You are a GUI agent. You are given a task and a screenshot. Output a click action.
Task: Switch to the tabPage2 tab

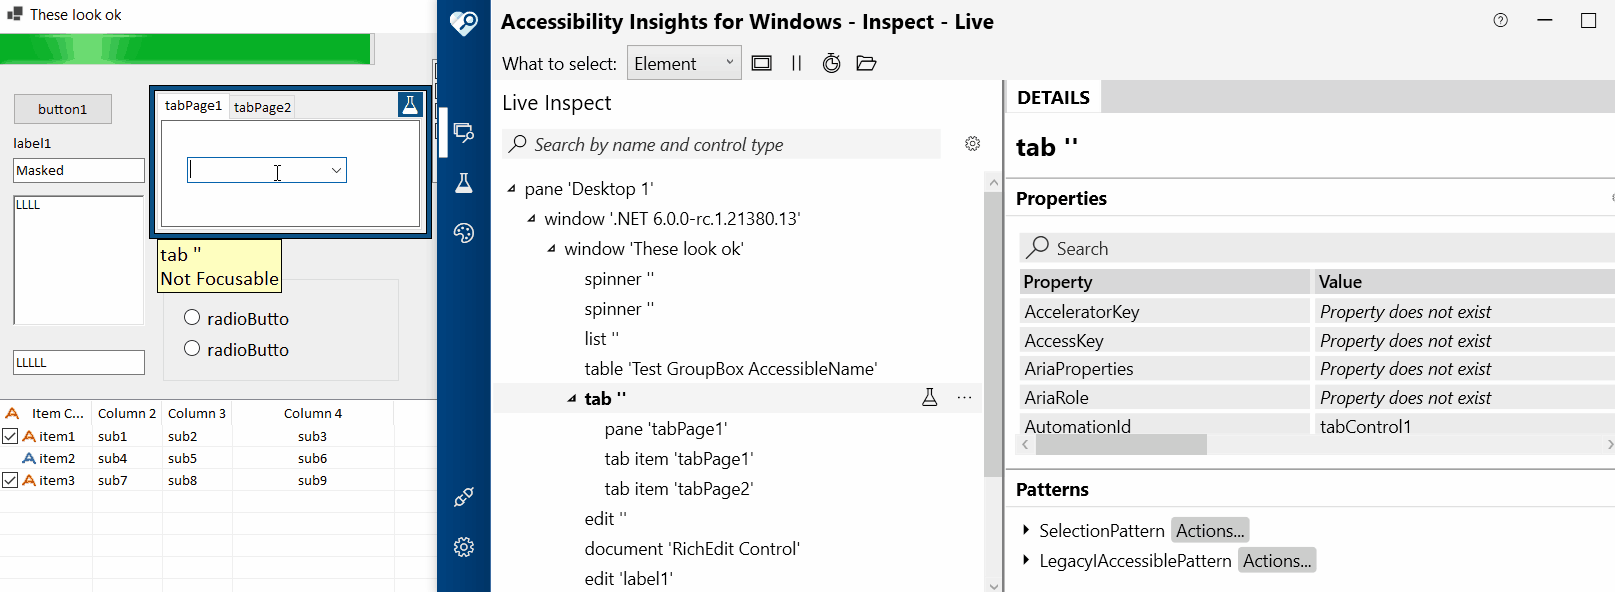(262, 107)
